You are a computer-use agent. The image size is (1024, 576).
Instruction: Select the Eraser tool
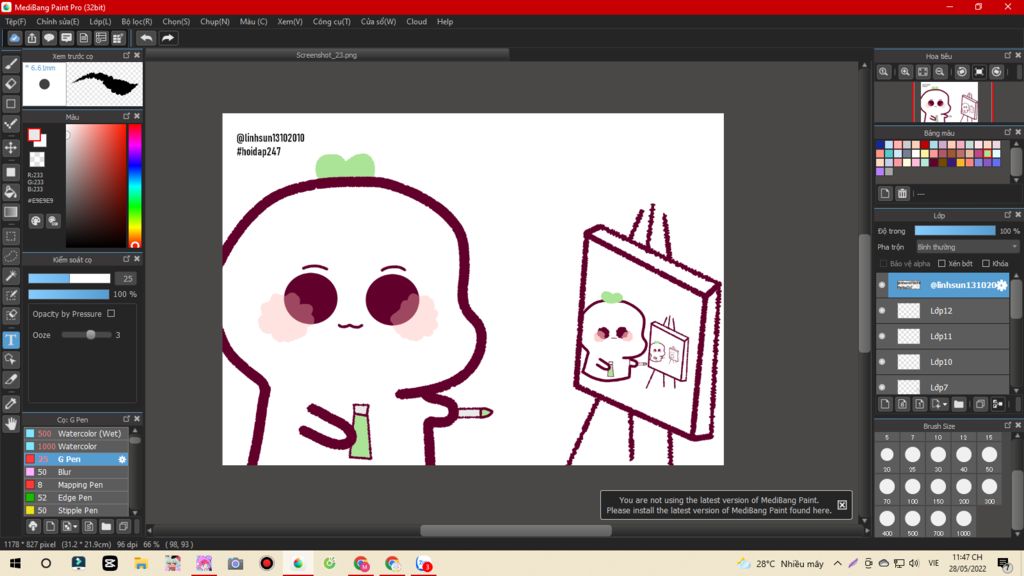[x=11, y=84]
